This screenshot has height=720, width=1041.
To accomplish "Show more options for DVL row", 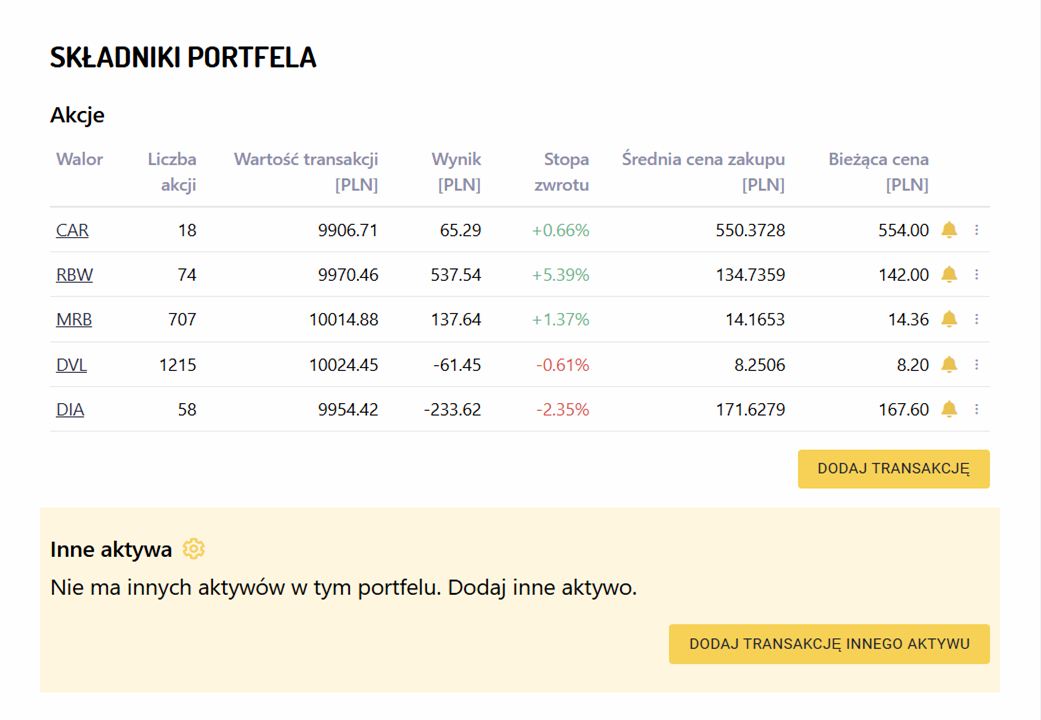I will 977,365.
